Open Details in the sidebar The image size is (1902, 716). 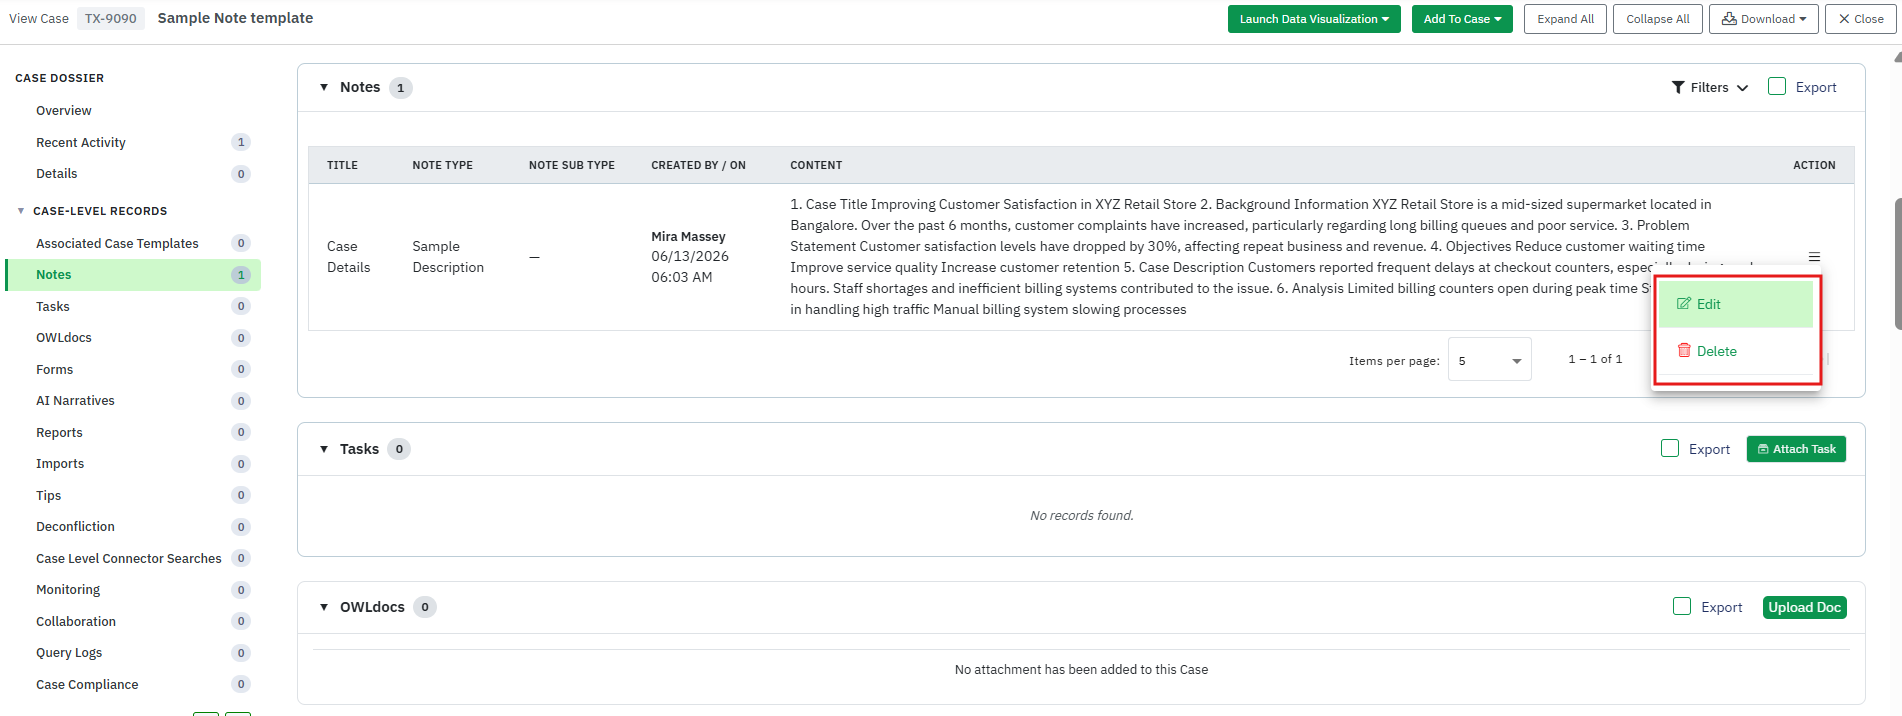pos(57,174)
